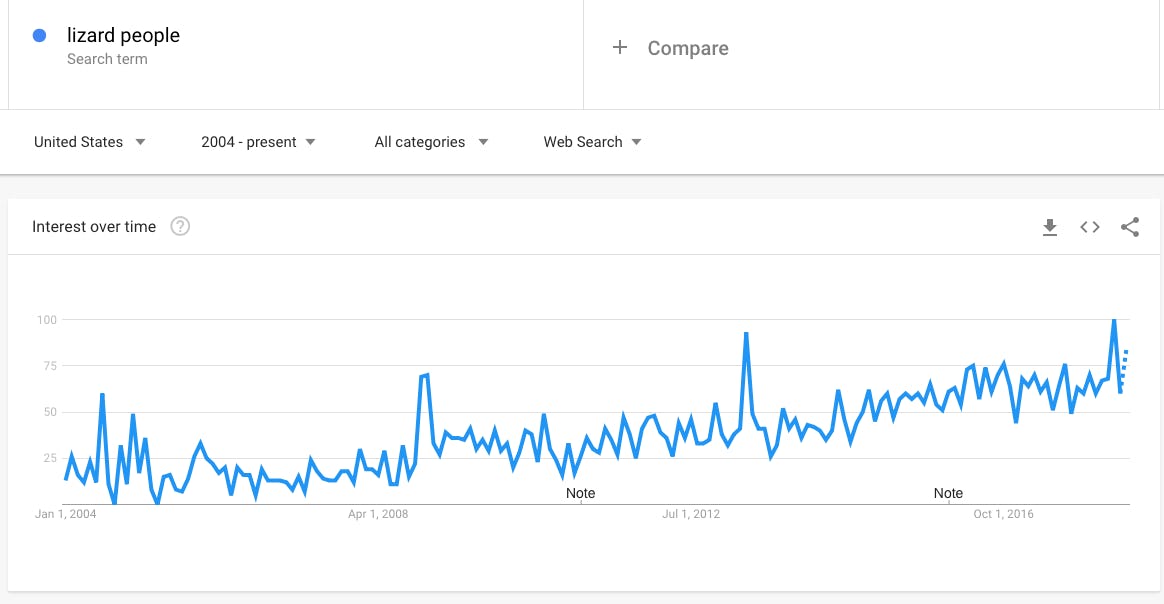This screenshot has width=1164, height=604.
Task: Share the Interest over time chart
Action: pyautogui.click(x=1130, y=227)
